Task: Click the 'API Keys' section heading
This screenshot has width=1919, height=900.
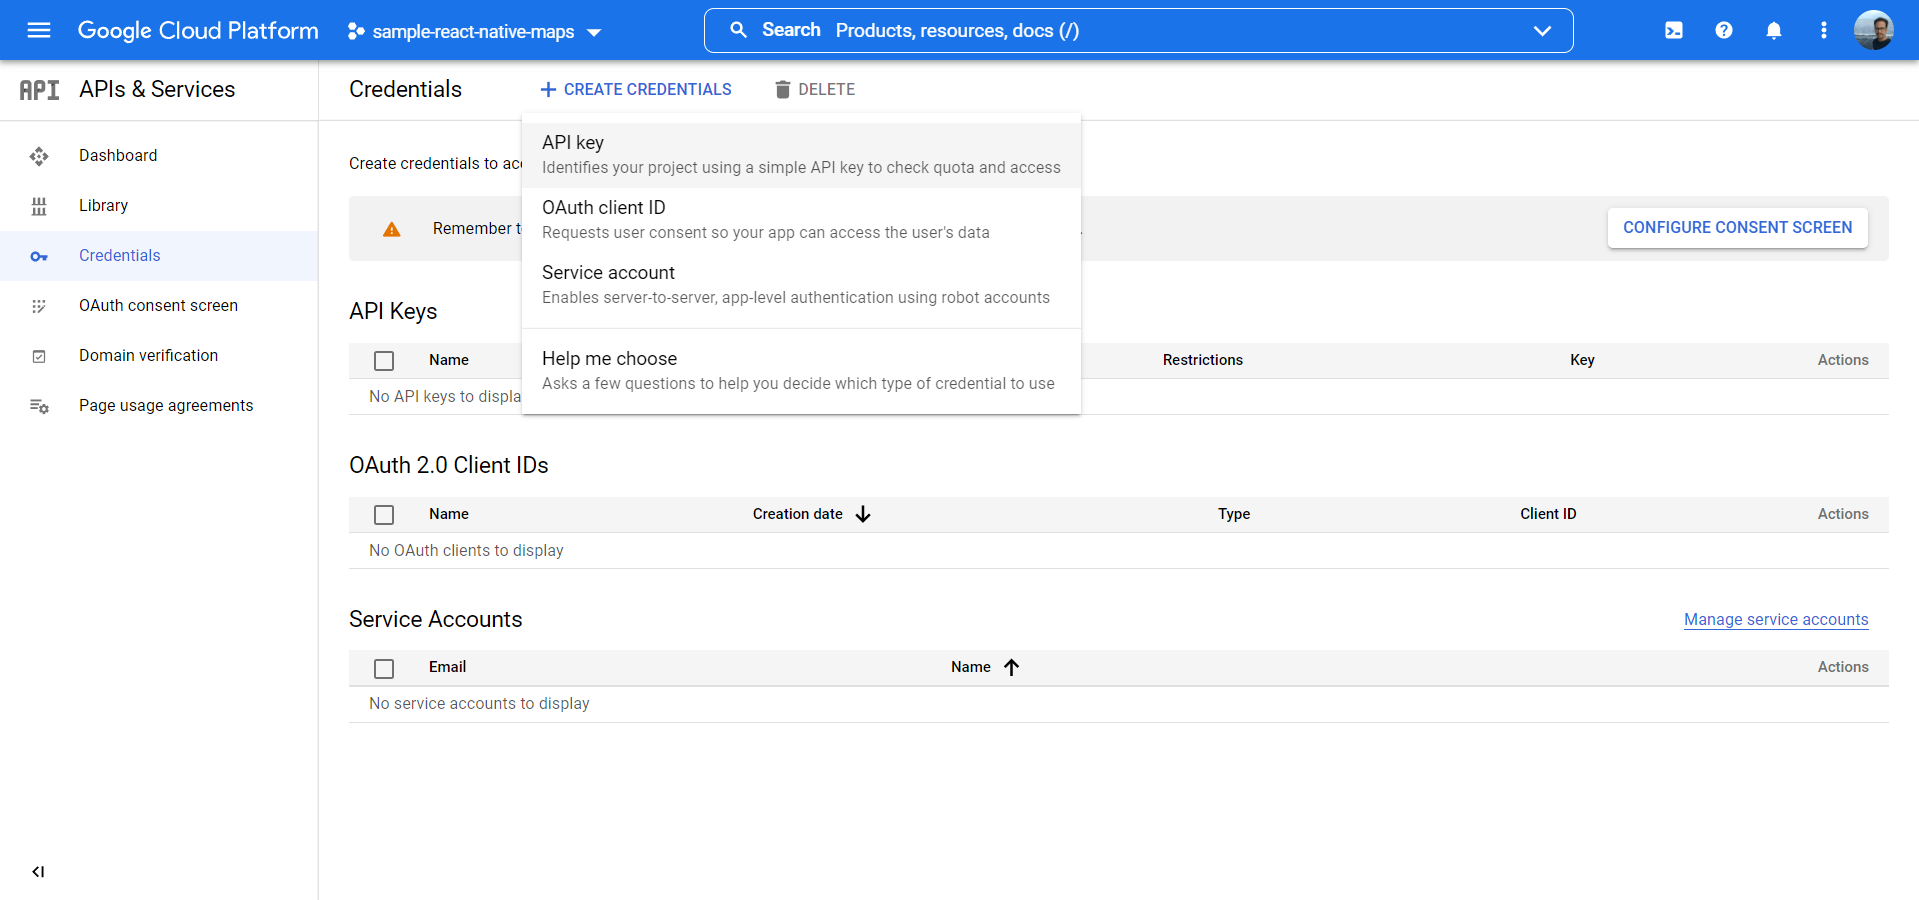Action: 393,312
